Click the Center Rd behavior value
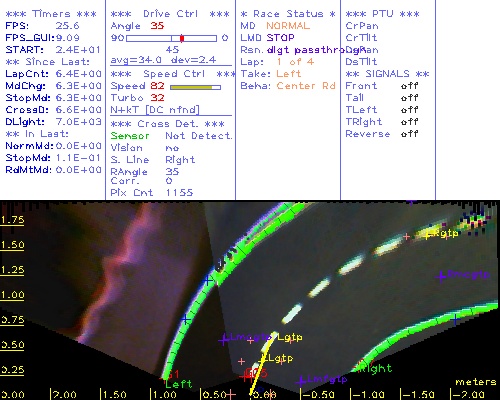 pos(306,86)
